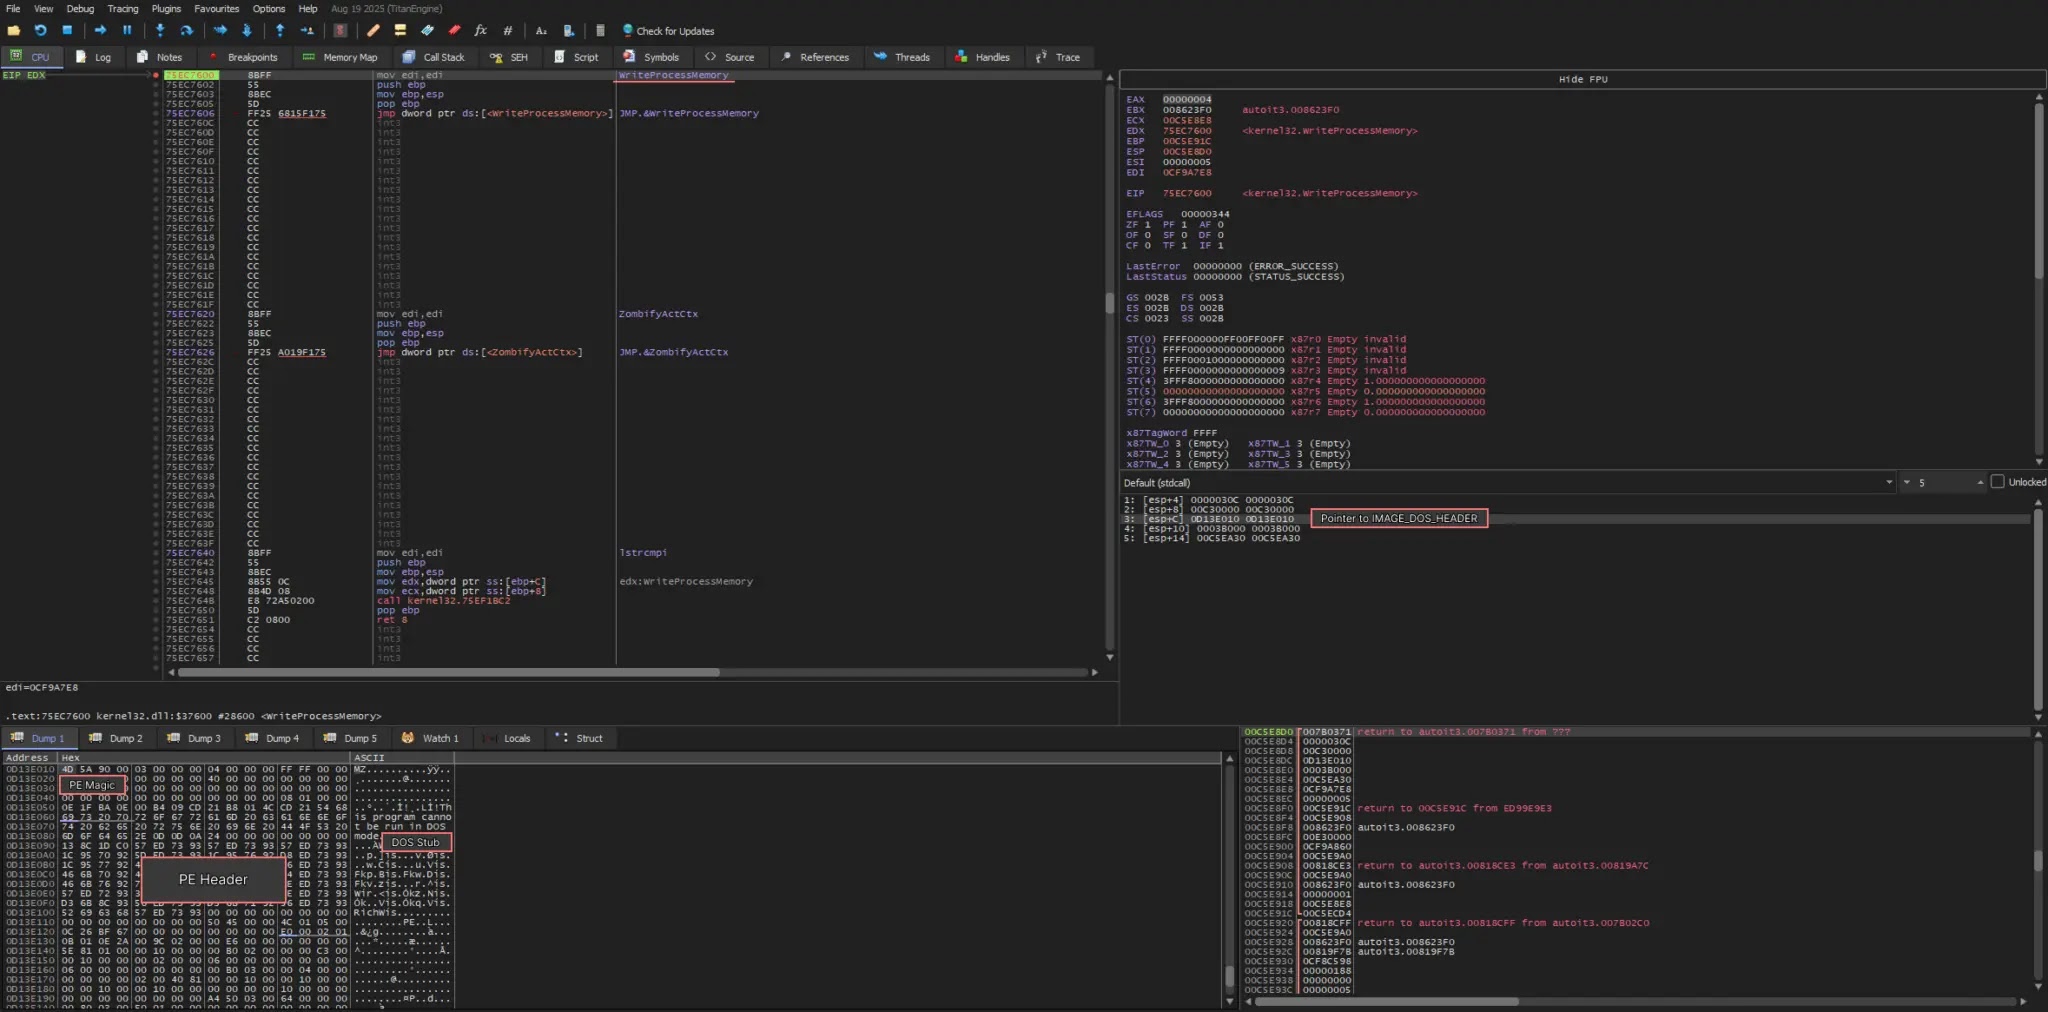2048x1012 pixels.
Task: Open the Tracing menu
Action: [x=123, y=9]
